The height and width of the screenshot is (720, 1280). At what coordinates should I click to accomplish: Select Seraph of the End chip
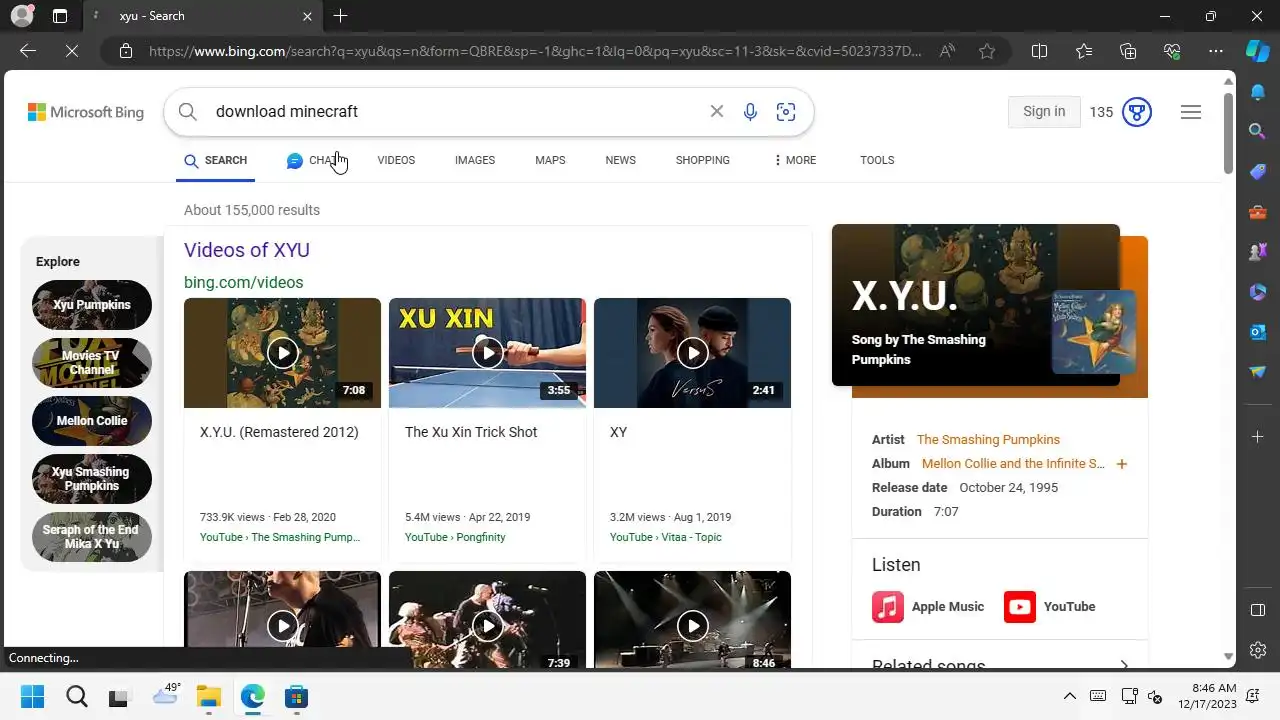point(92,537)
